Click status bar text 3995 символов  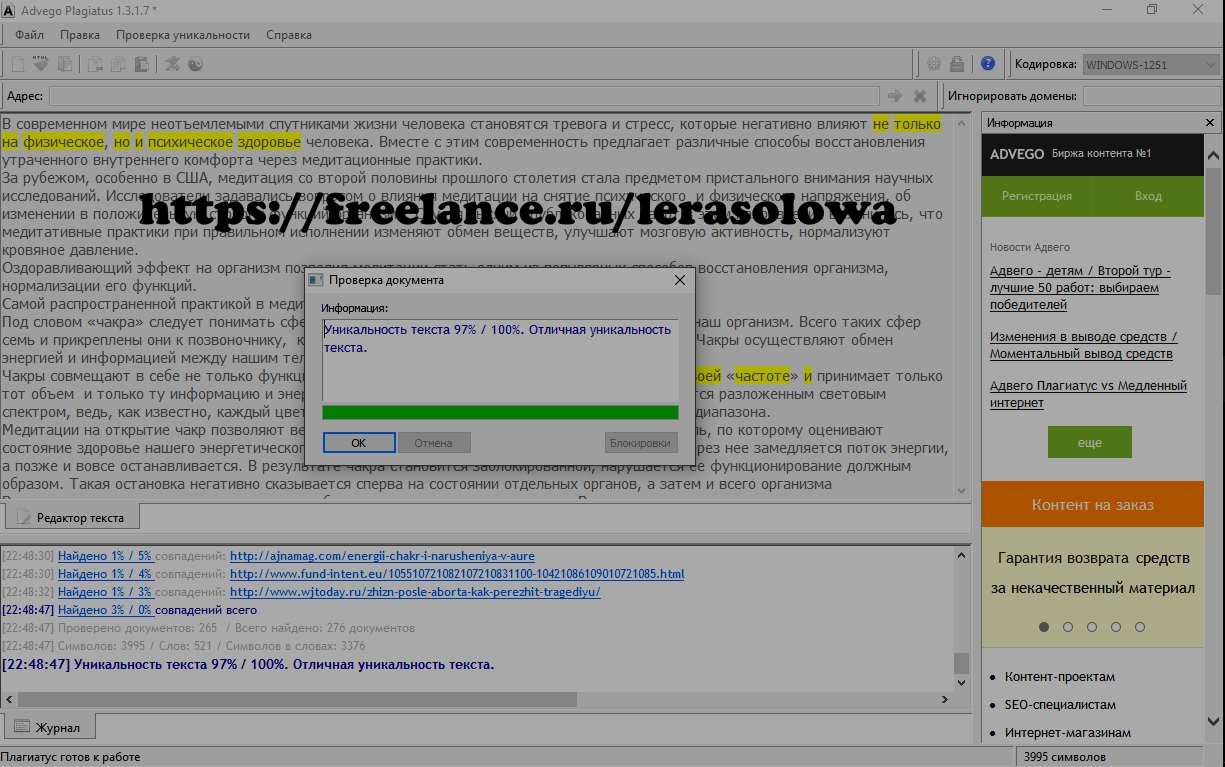point(1064,757)
